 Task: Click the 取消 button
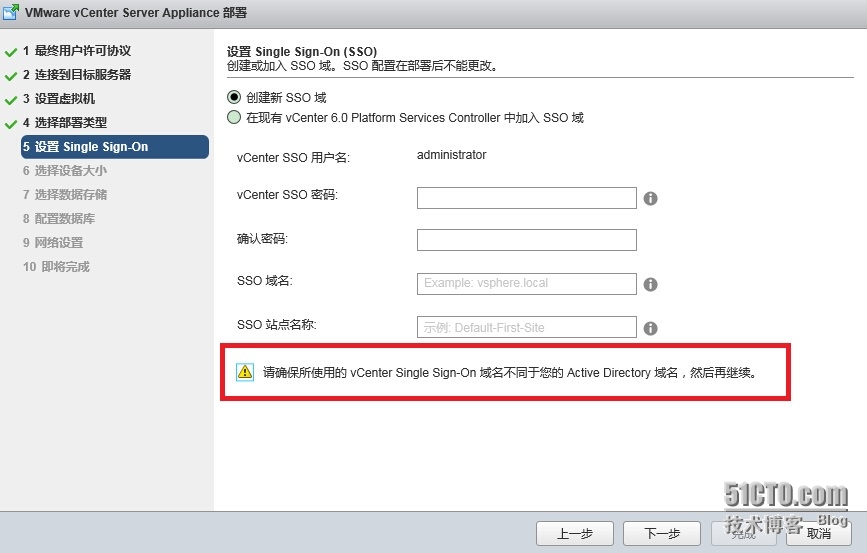coord(819,534)
